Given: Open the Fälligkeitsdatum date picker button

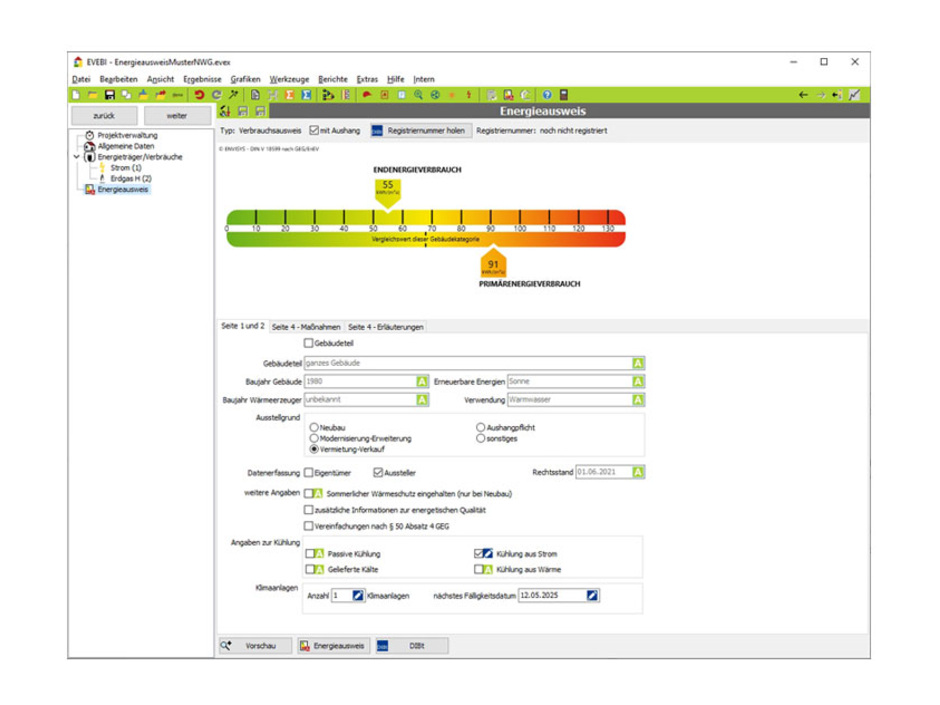Looking at the screenshot, I should click(x=592, y=595).
